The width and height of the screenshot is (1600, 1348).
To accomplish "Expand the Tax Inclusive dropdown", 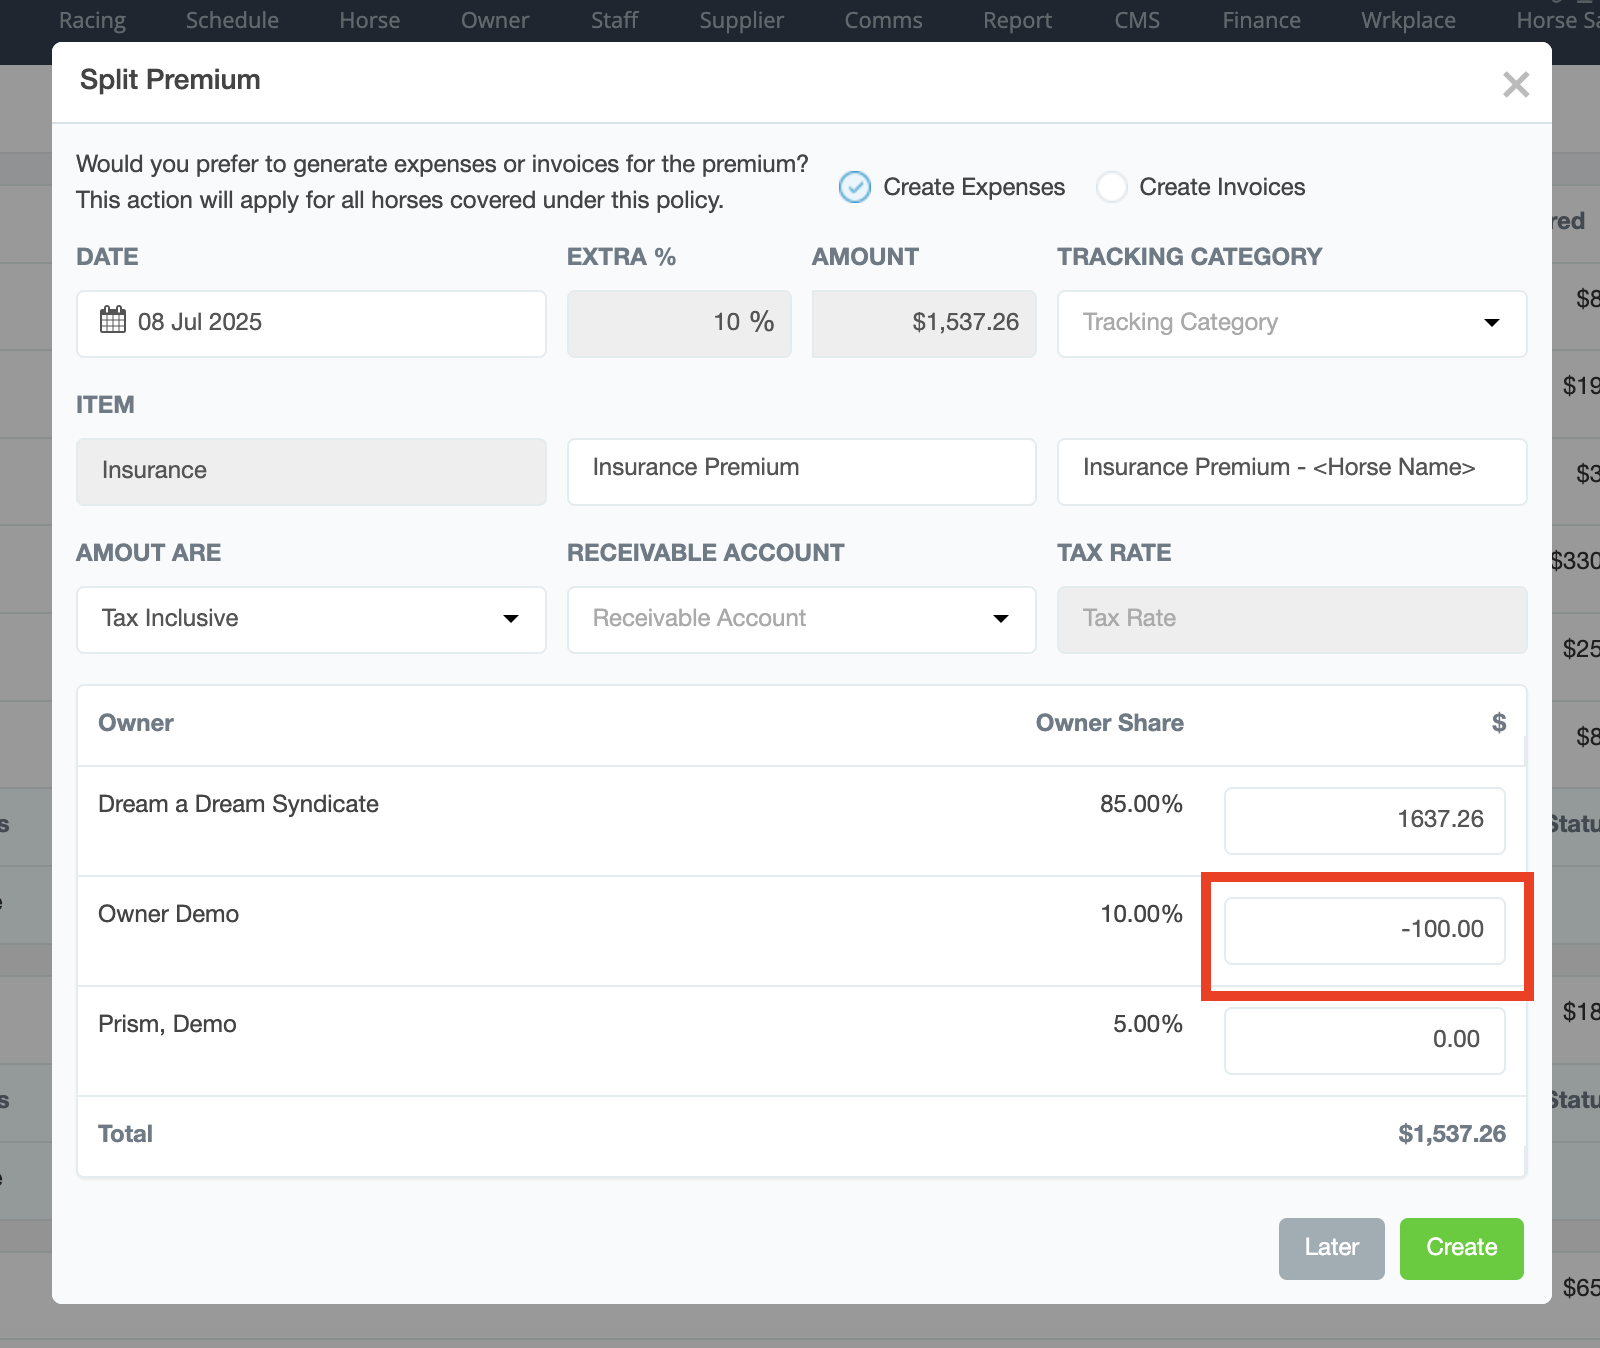I will click(x=311, y=619).
